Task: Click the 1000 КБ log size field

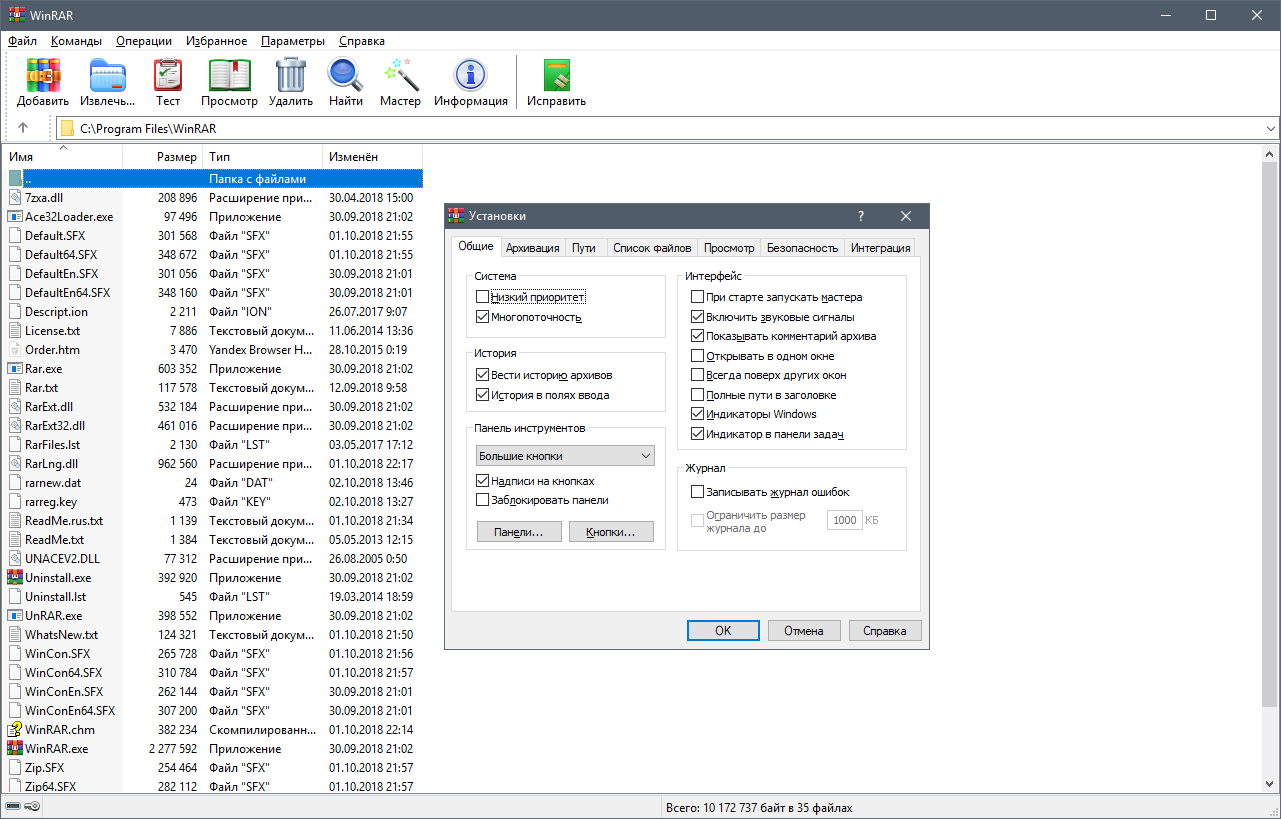Action: click(x=845, y=520)
